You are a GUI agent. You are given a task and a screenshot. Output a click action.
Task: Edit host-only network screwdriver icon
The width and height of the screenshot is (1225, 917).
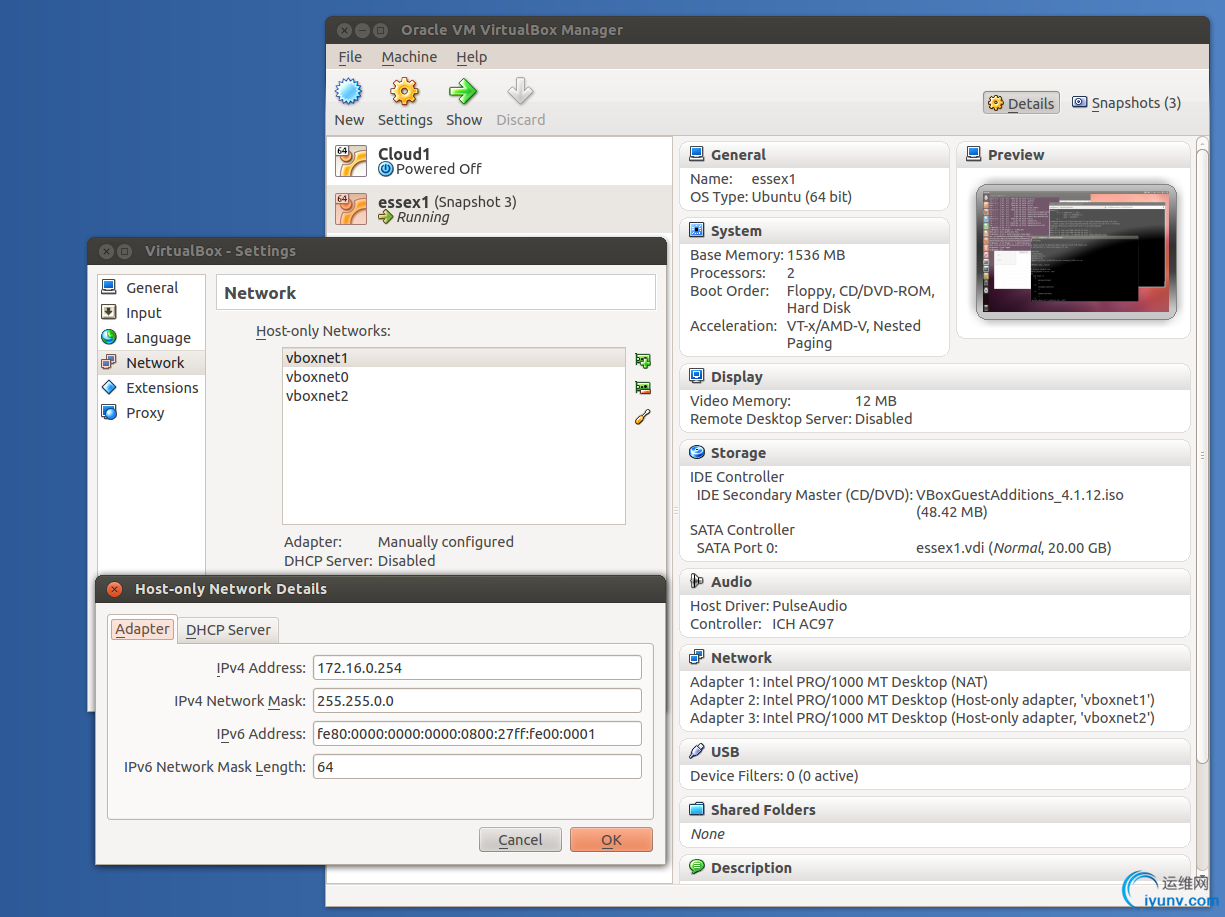pos(643,417)
